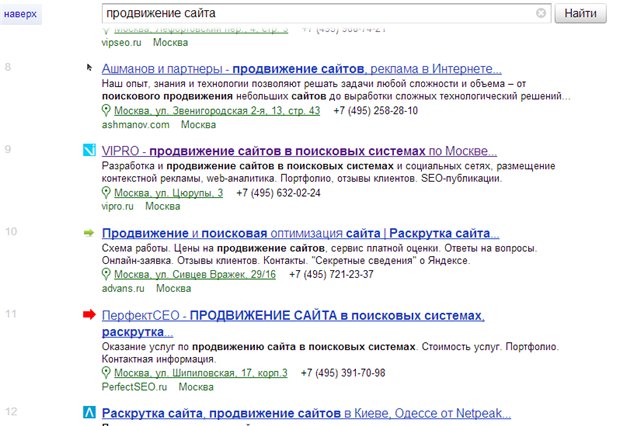Click the наверх link
Viewport: 640px width, 426px height.
20,14
